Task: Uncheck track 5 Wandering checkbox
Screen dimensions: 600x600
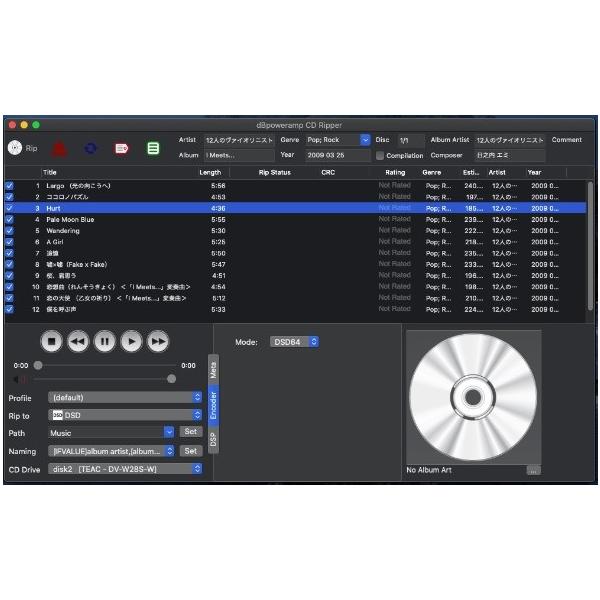Action: click(x=10, y=231)
